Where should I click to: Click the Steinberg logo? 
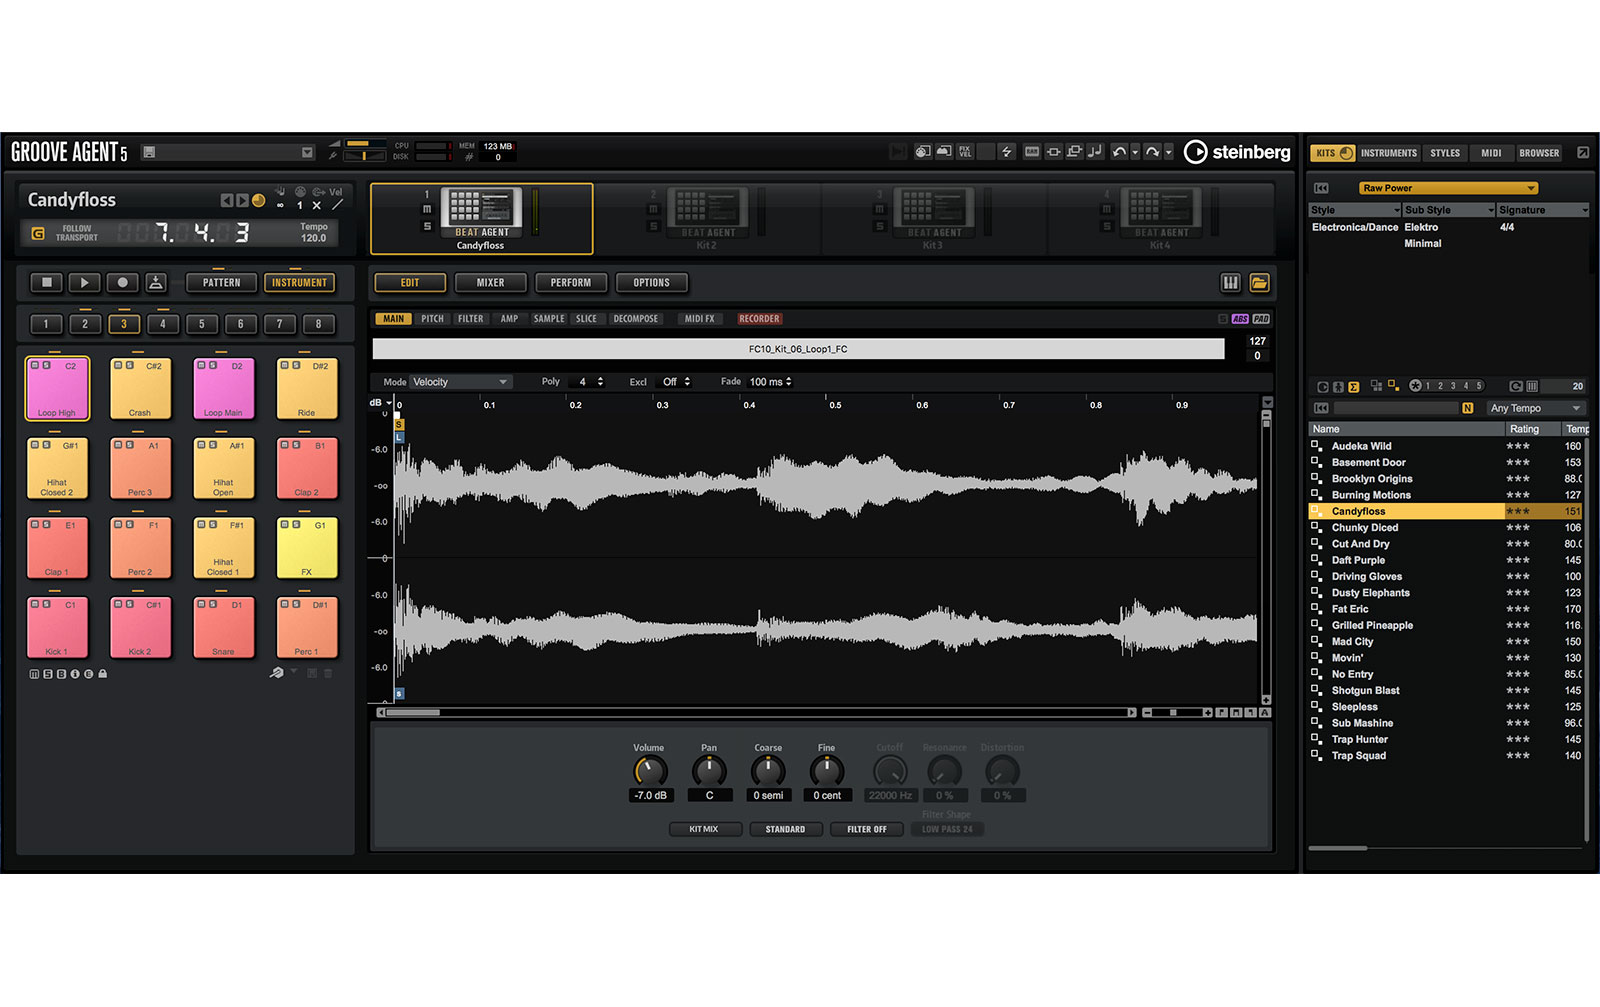click(x=1237, y=152)
